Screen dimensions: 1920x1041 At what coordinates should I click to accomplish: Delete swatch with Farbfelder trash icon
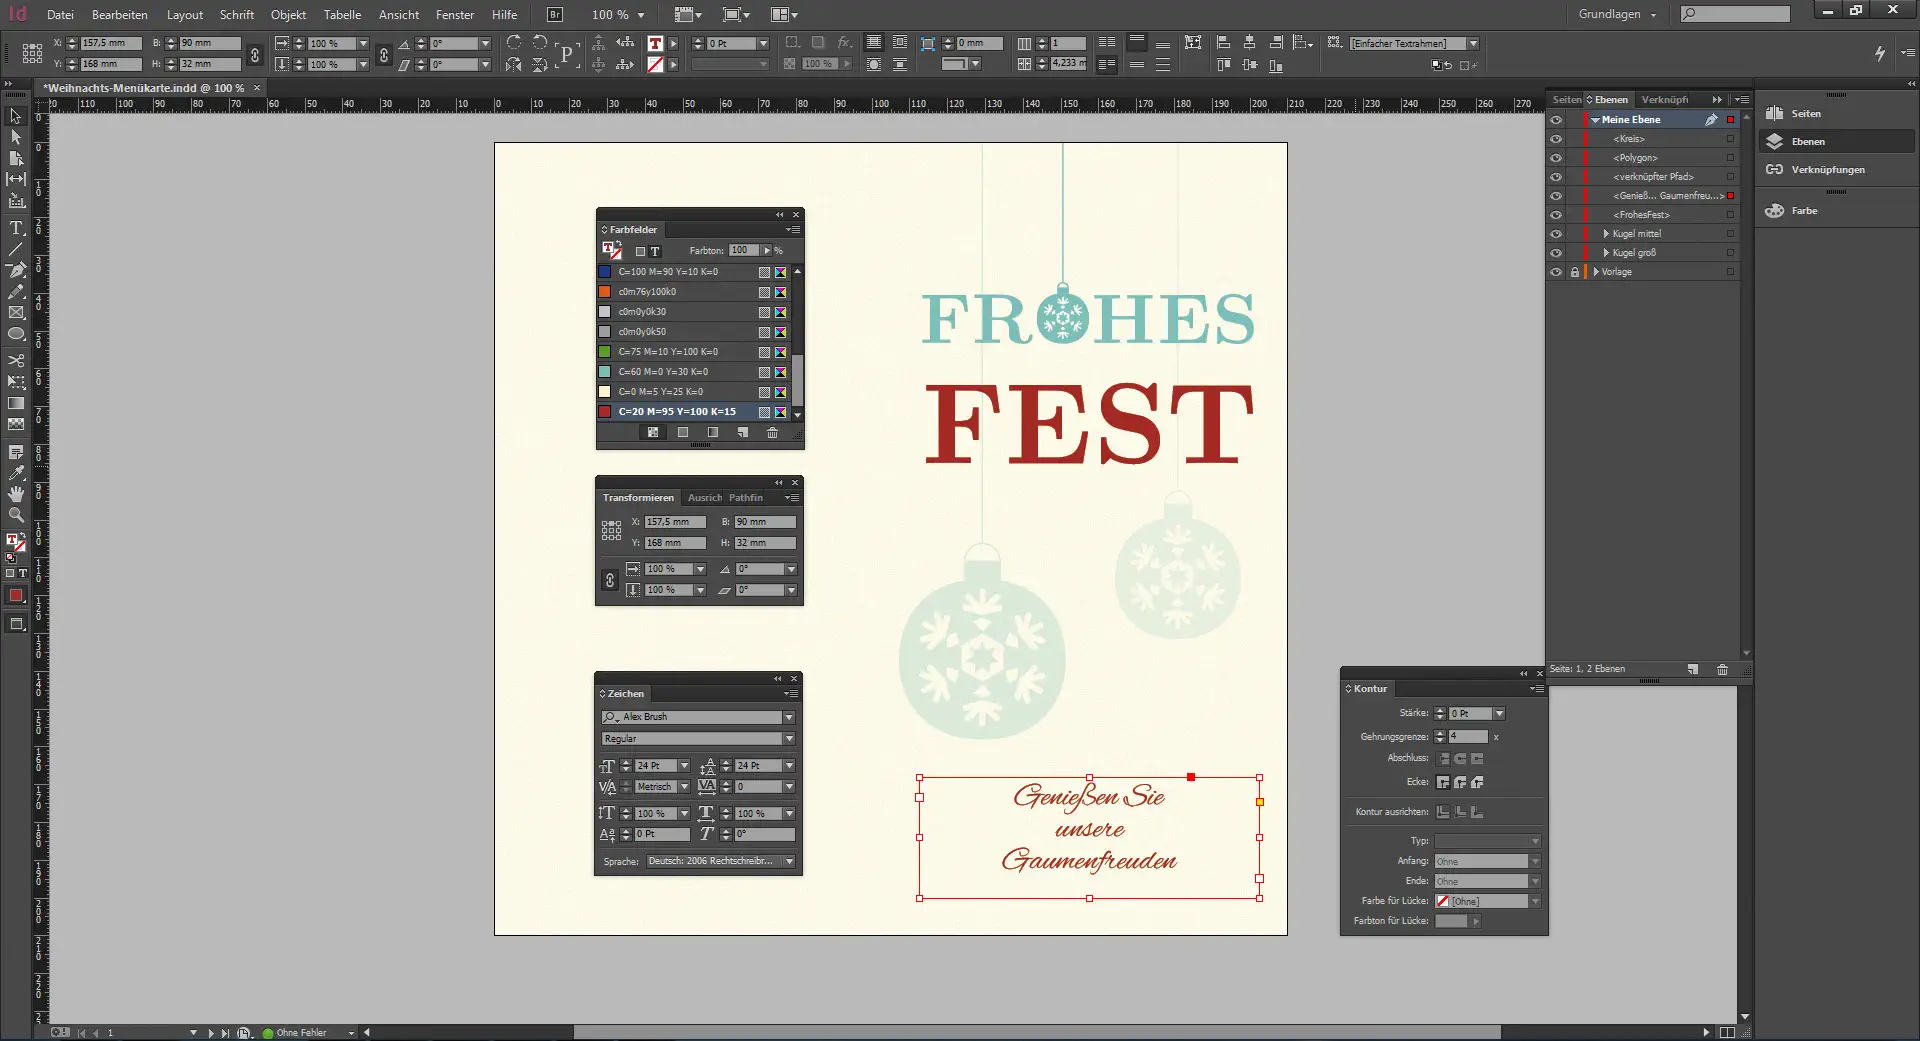coord(772,433)
